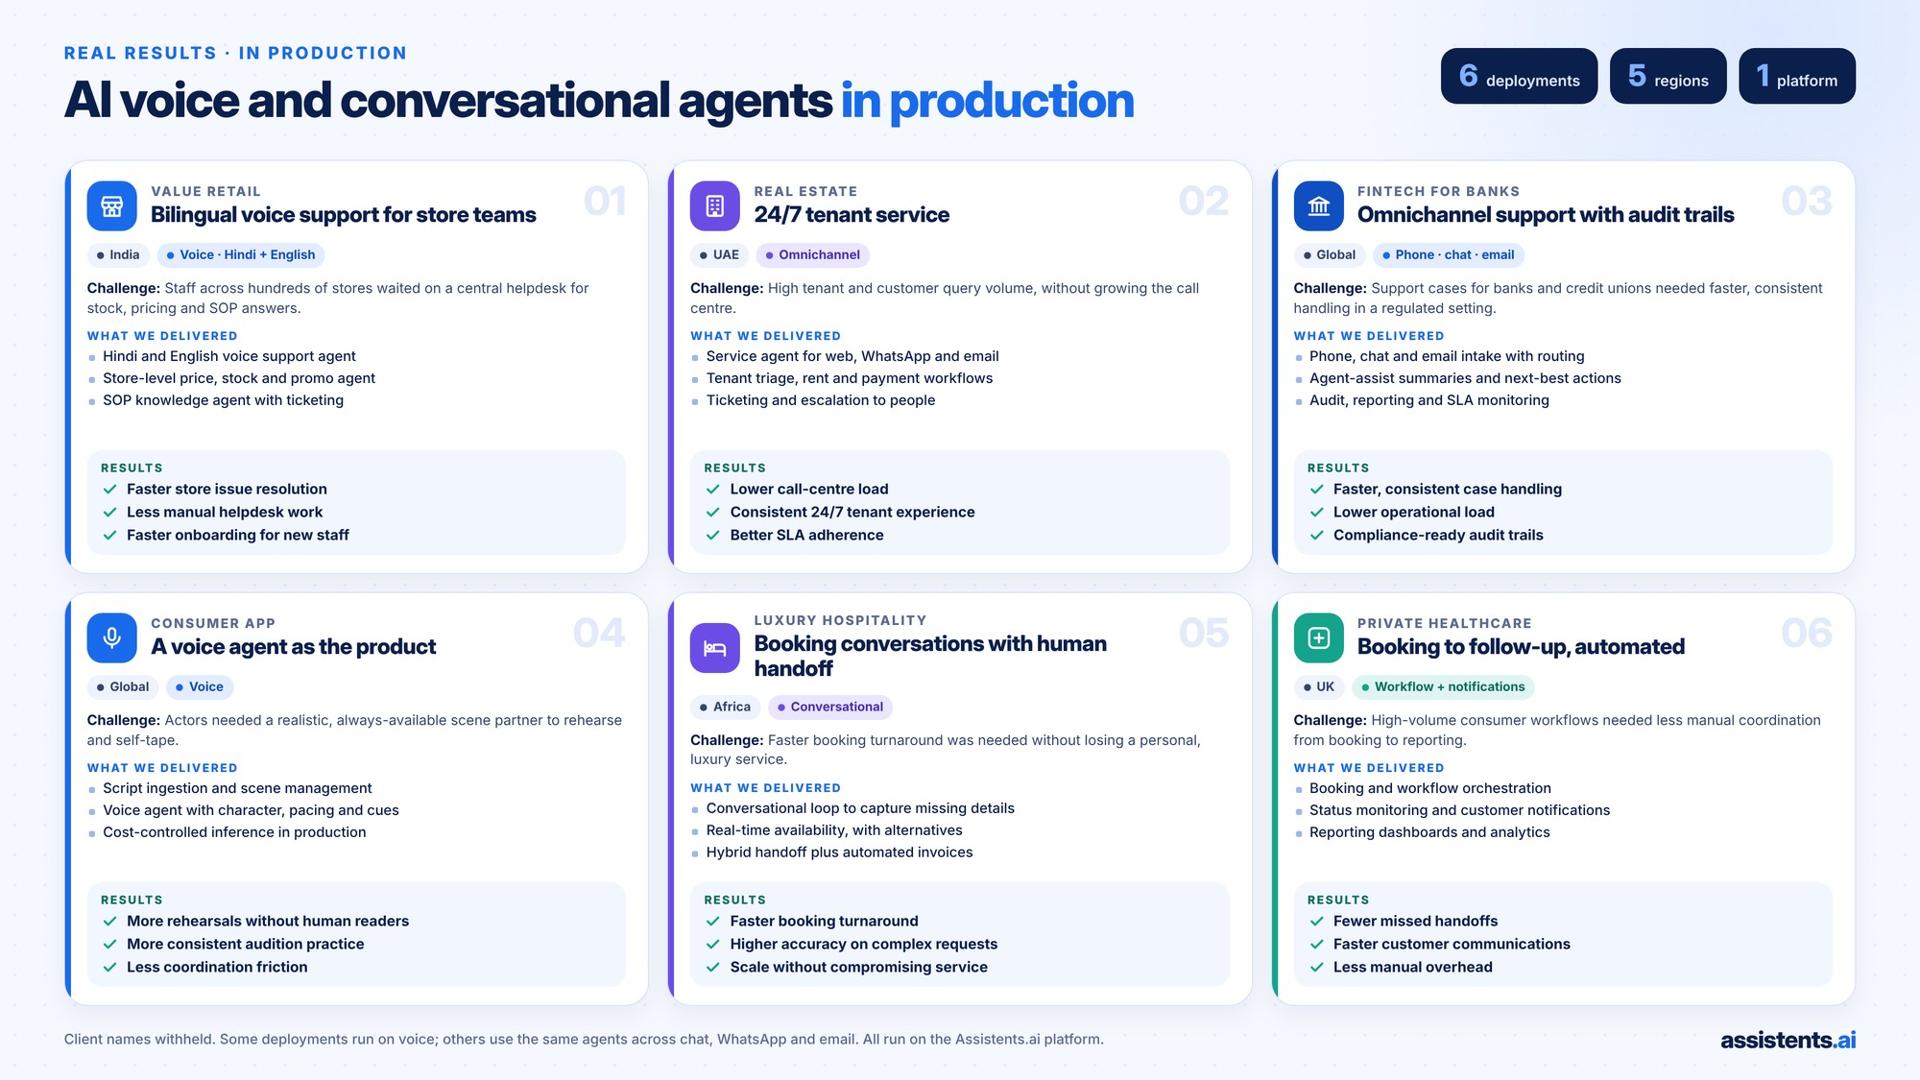Click the 5 regions badge
The image size is (1920, 1080).
click(x=1668, y=76)
